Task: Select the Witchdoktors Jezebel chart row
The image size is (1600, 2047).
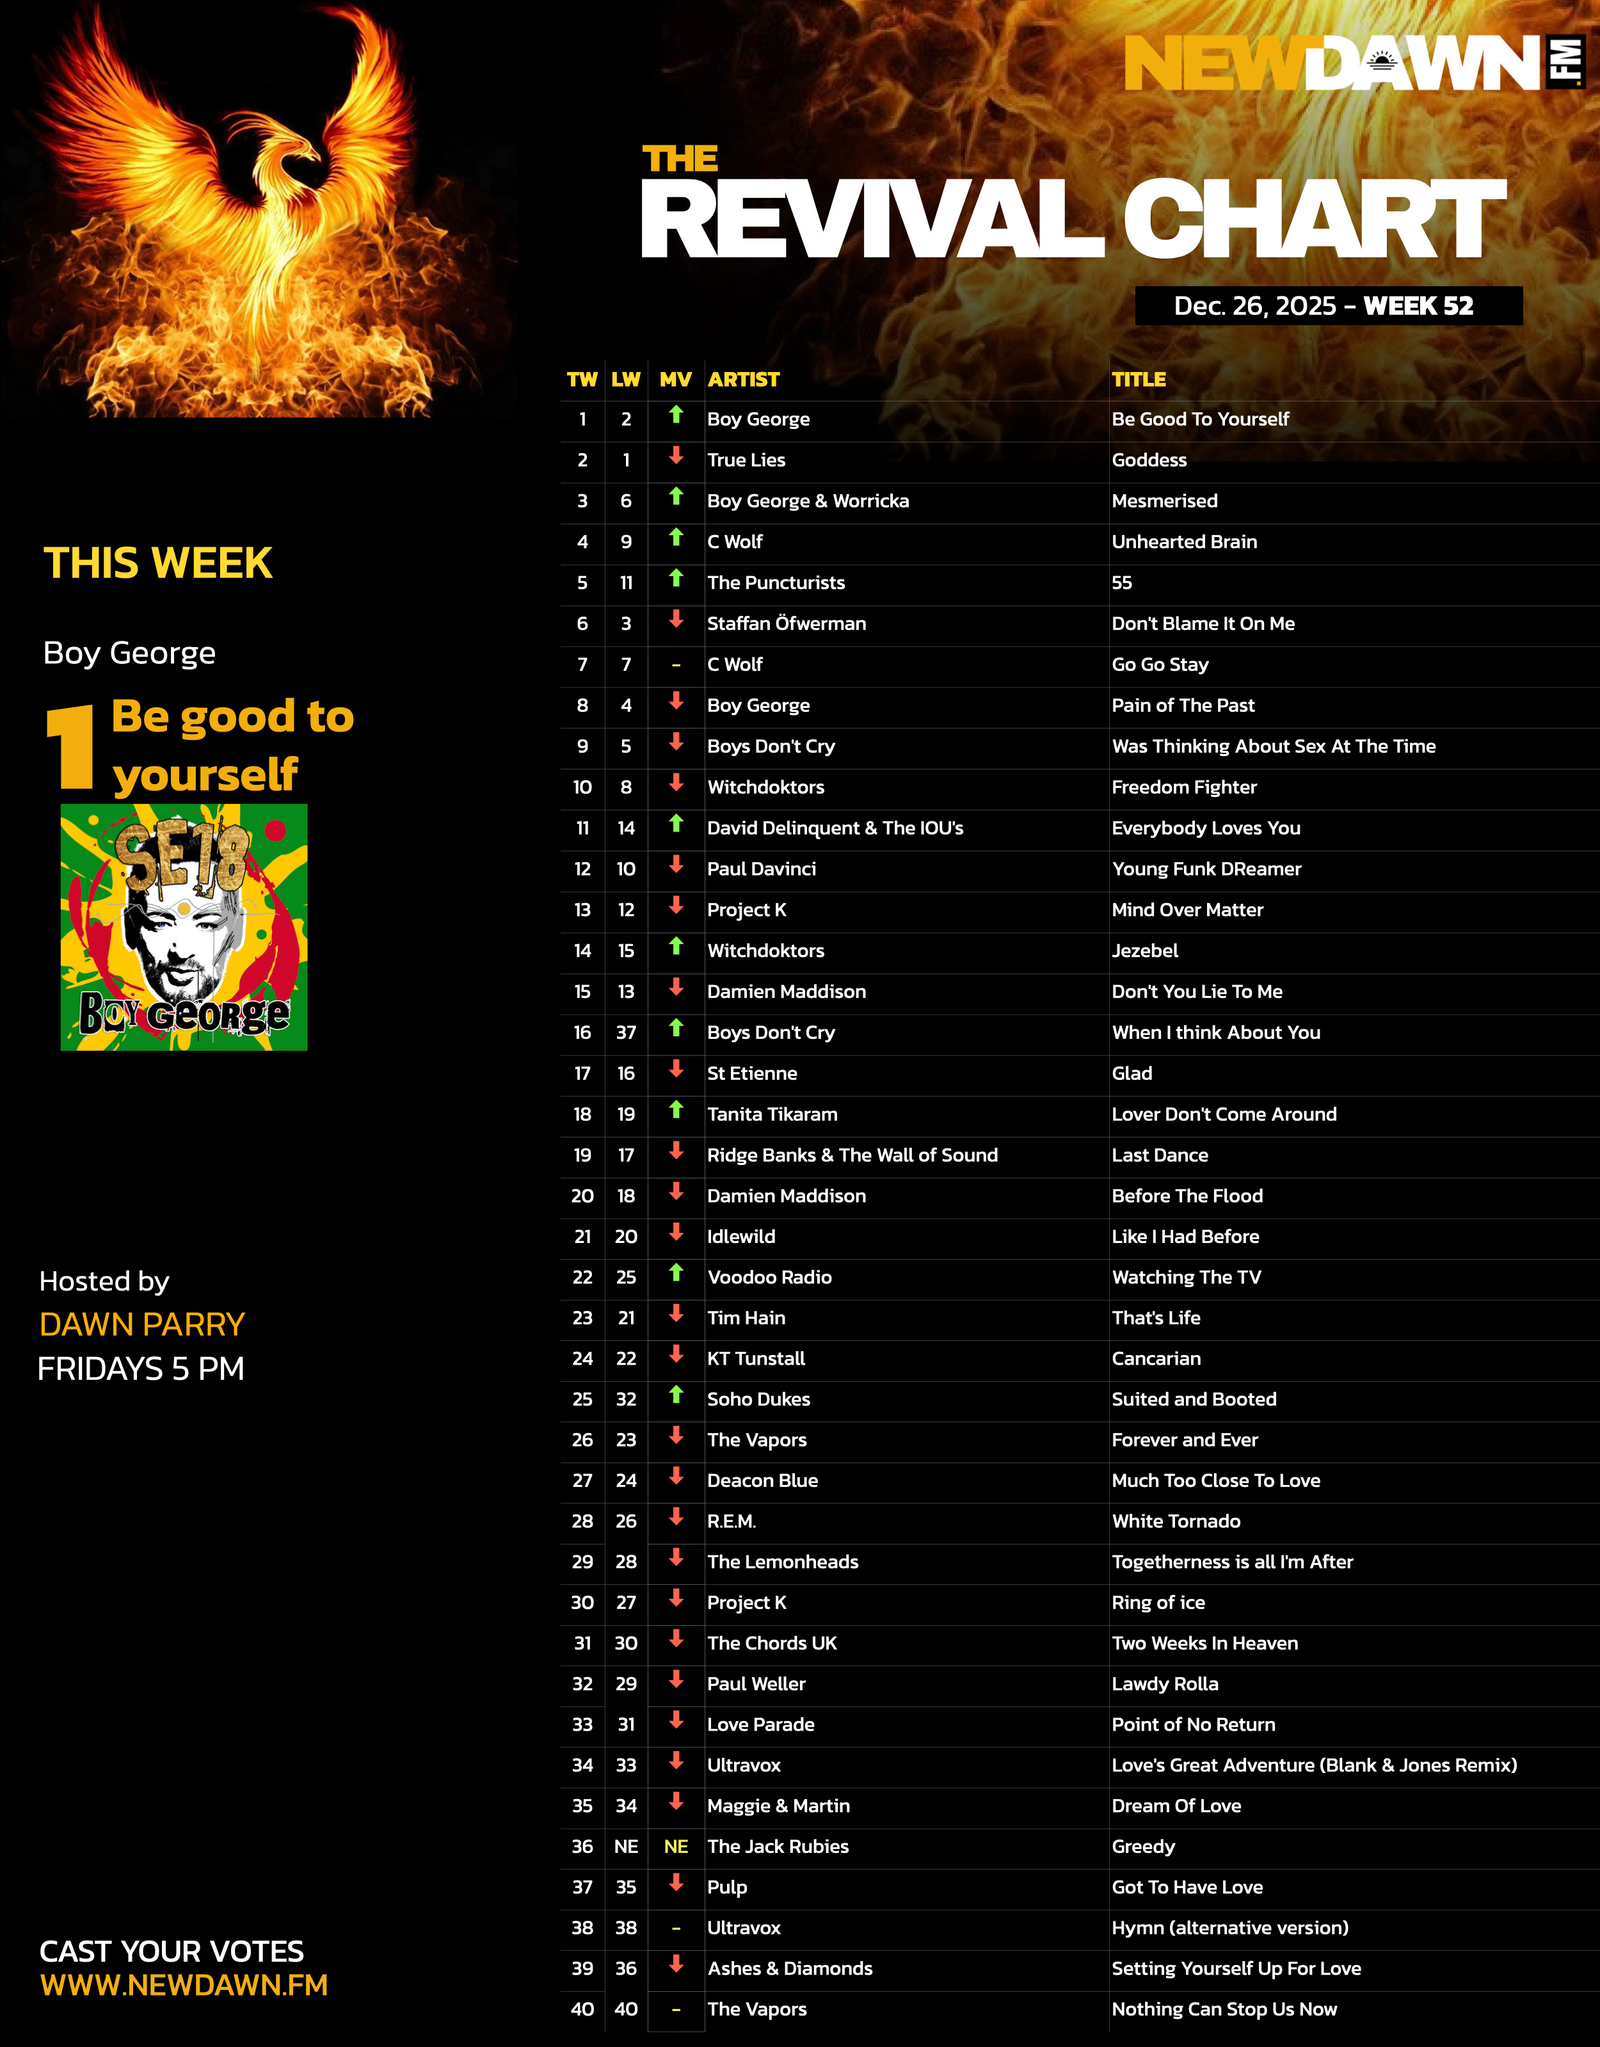Action: (1080, 951)
